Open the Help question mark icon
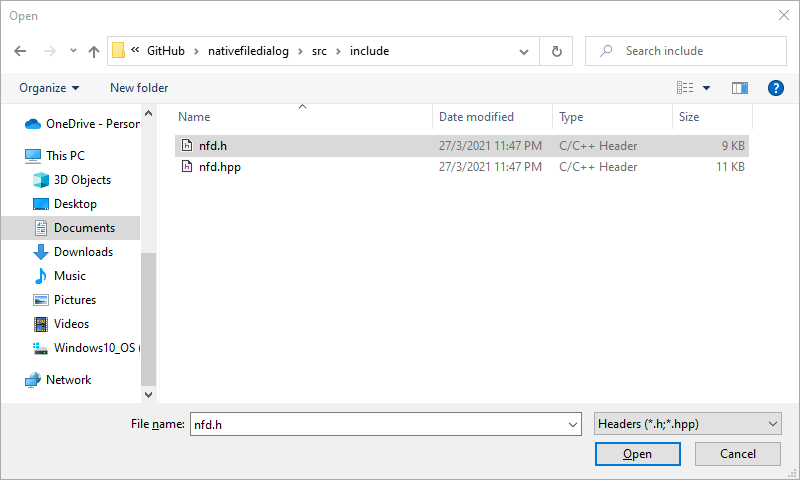Screen dimensions: 800x480 775,88
